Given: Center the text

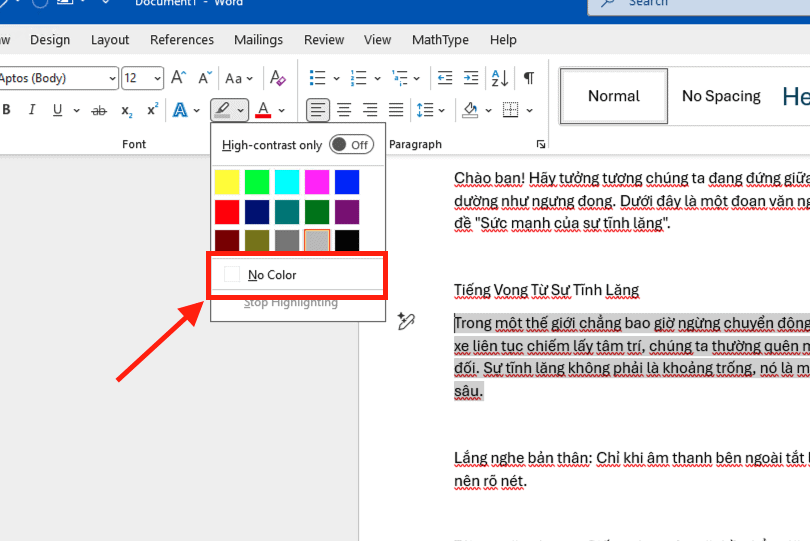Looking at the screenshot, I should (344, 110).
